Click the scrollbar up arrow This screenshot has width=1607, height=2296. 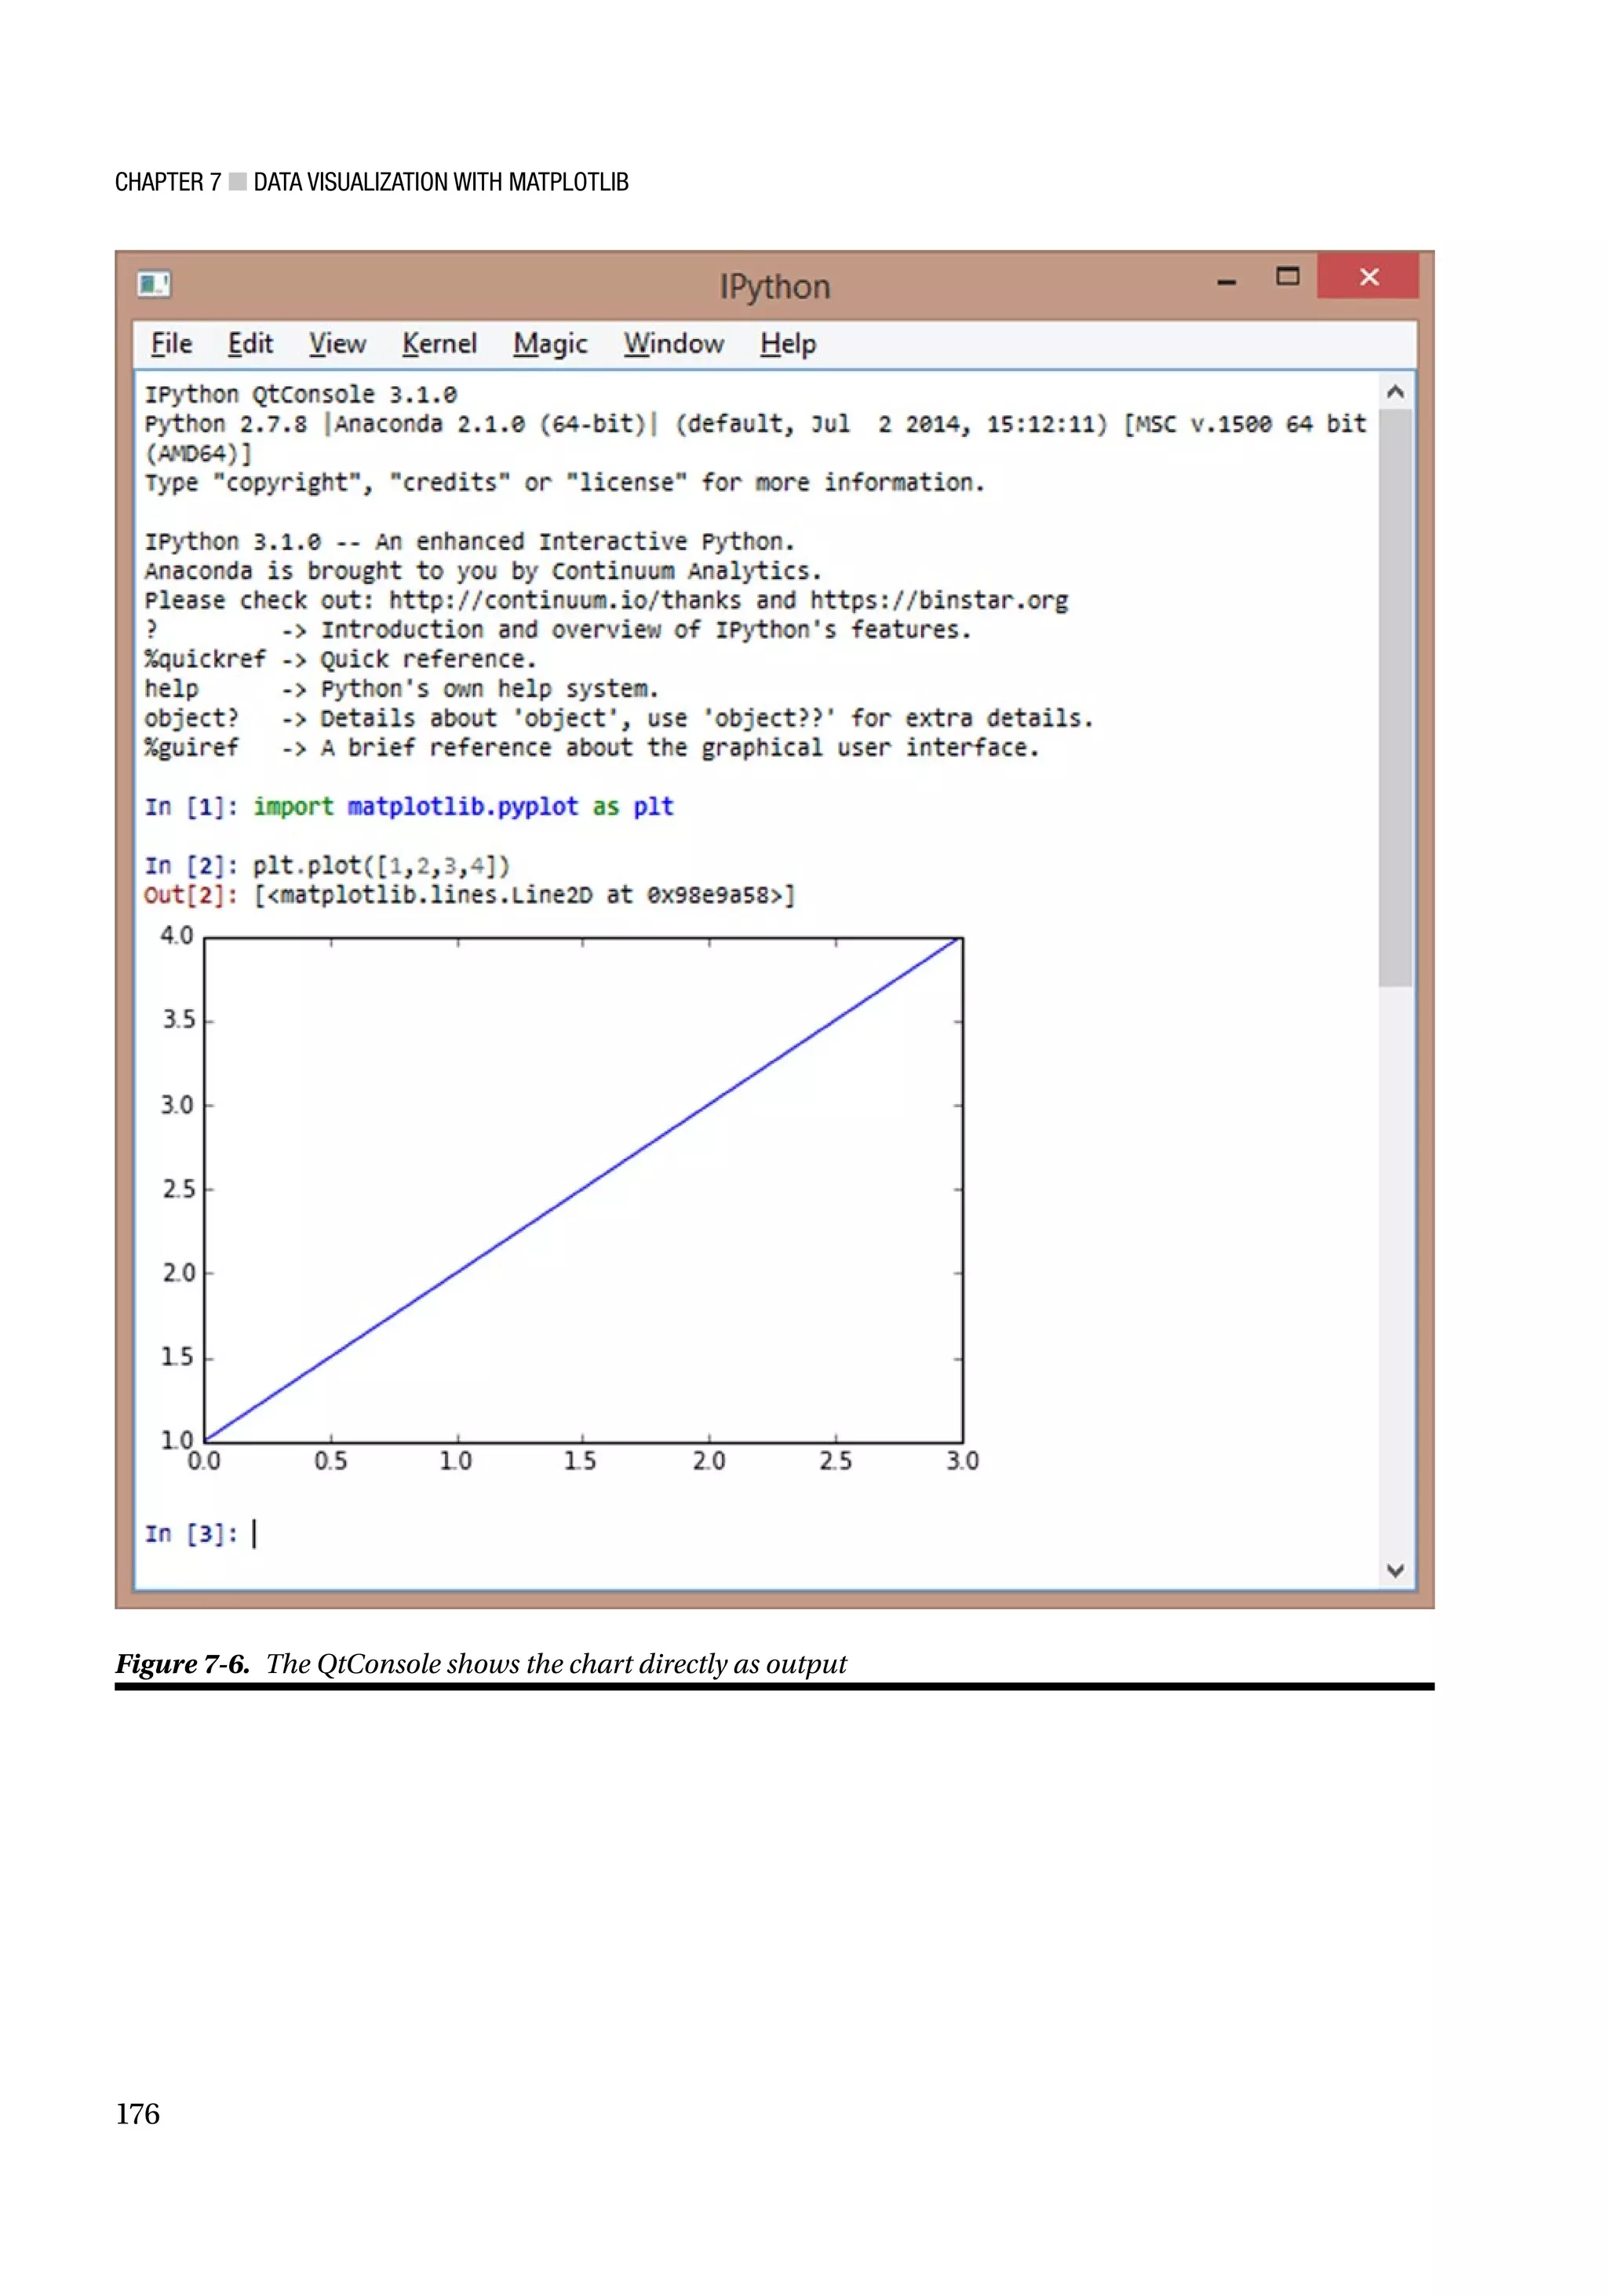1395,392
